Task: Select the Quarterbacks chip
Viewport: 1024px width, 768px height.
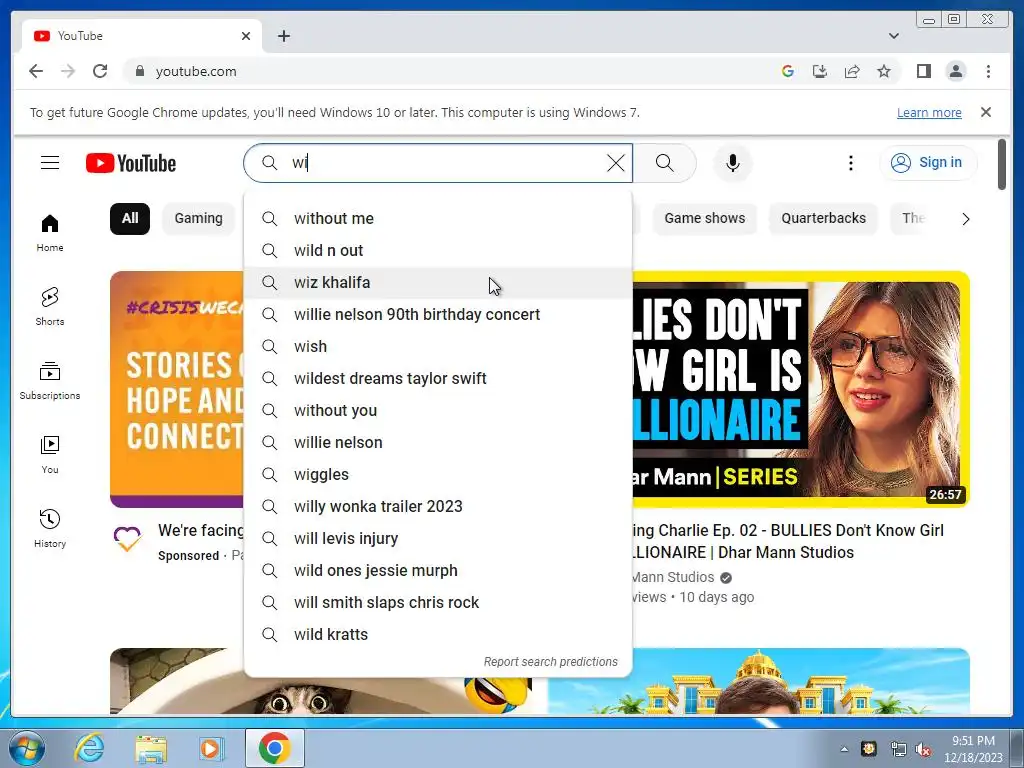Action: coord(824,218)
